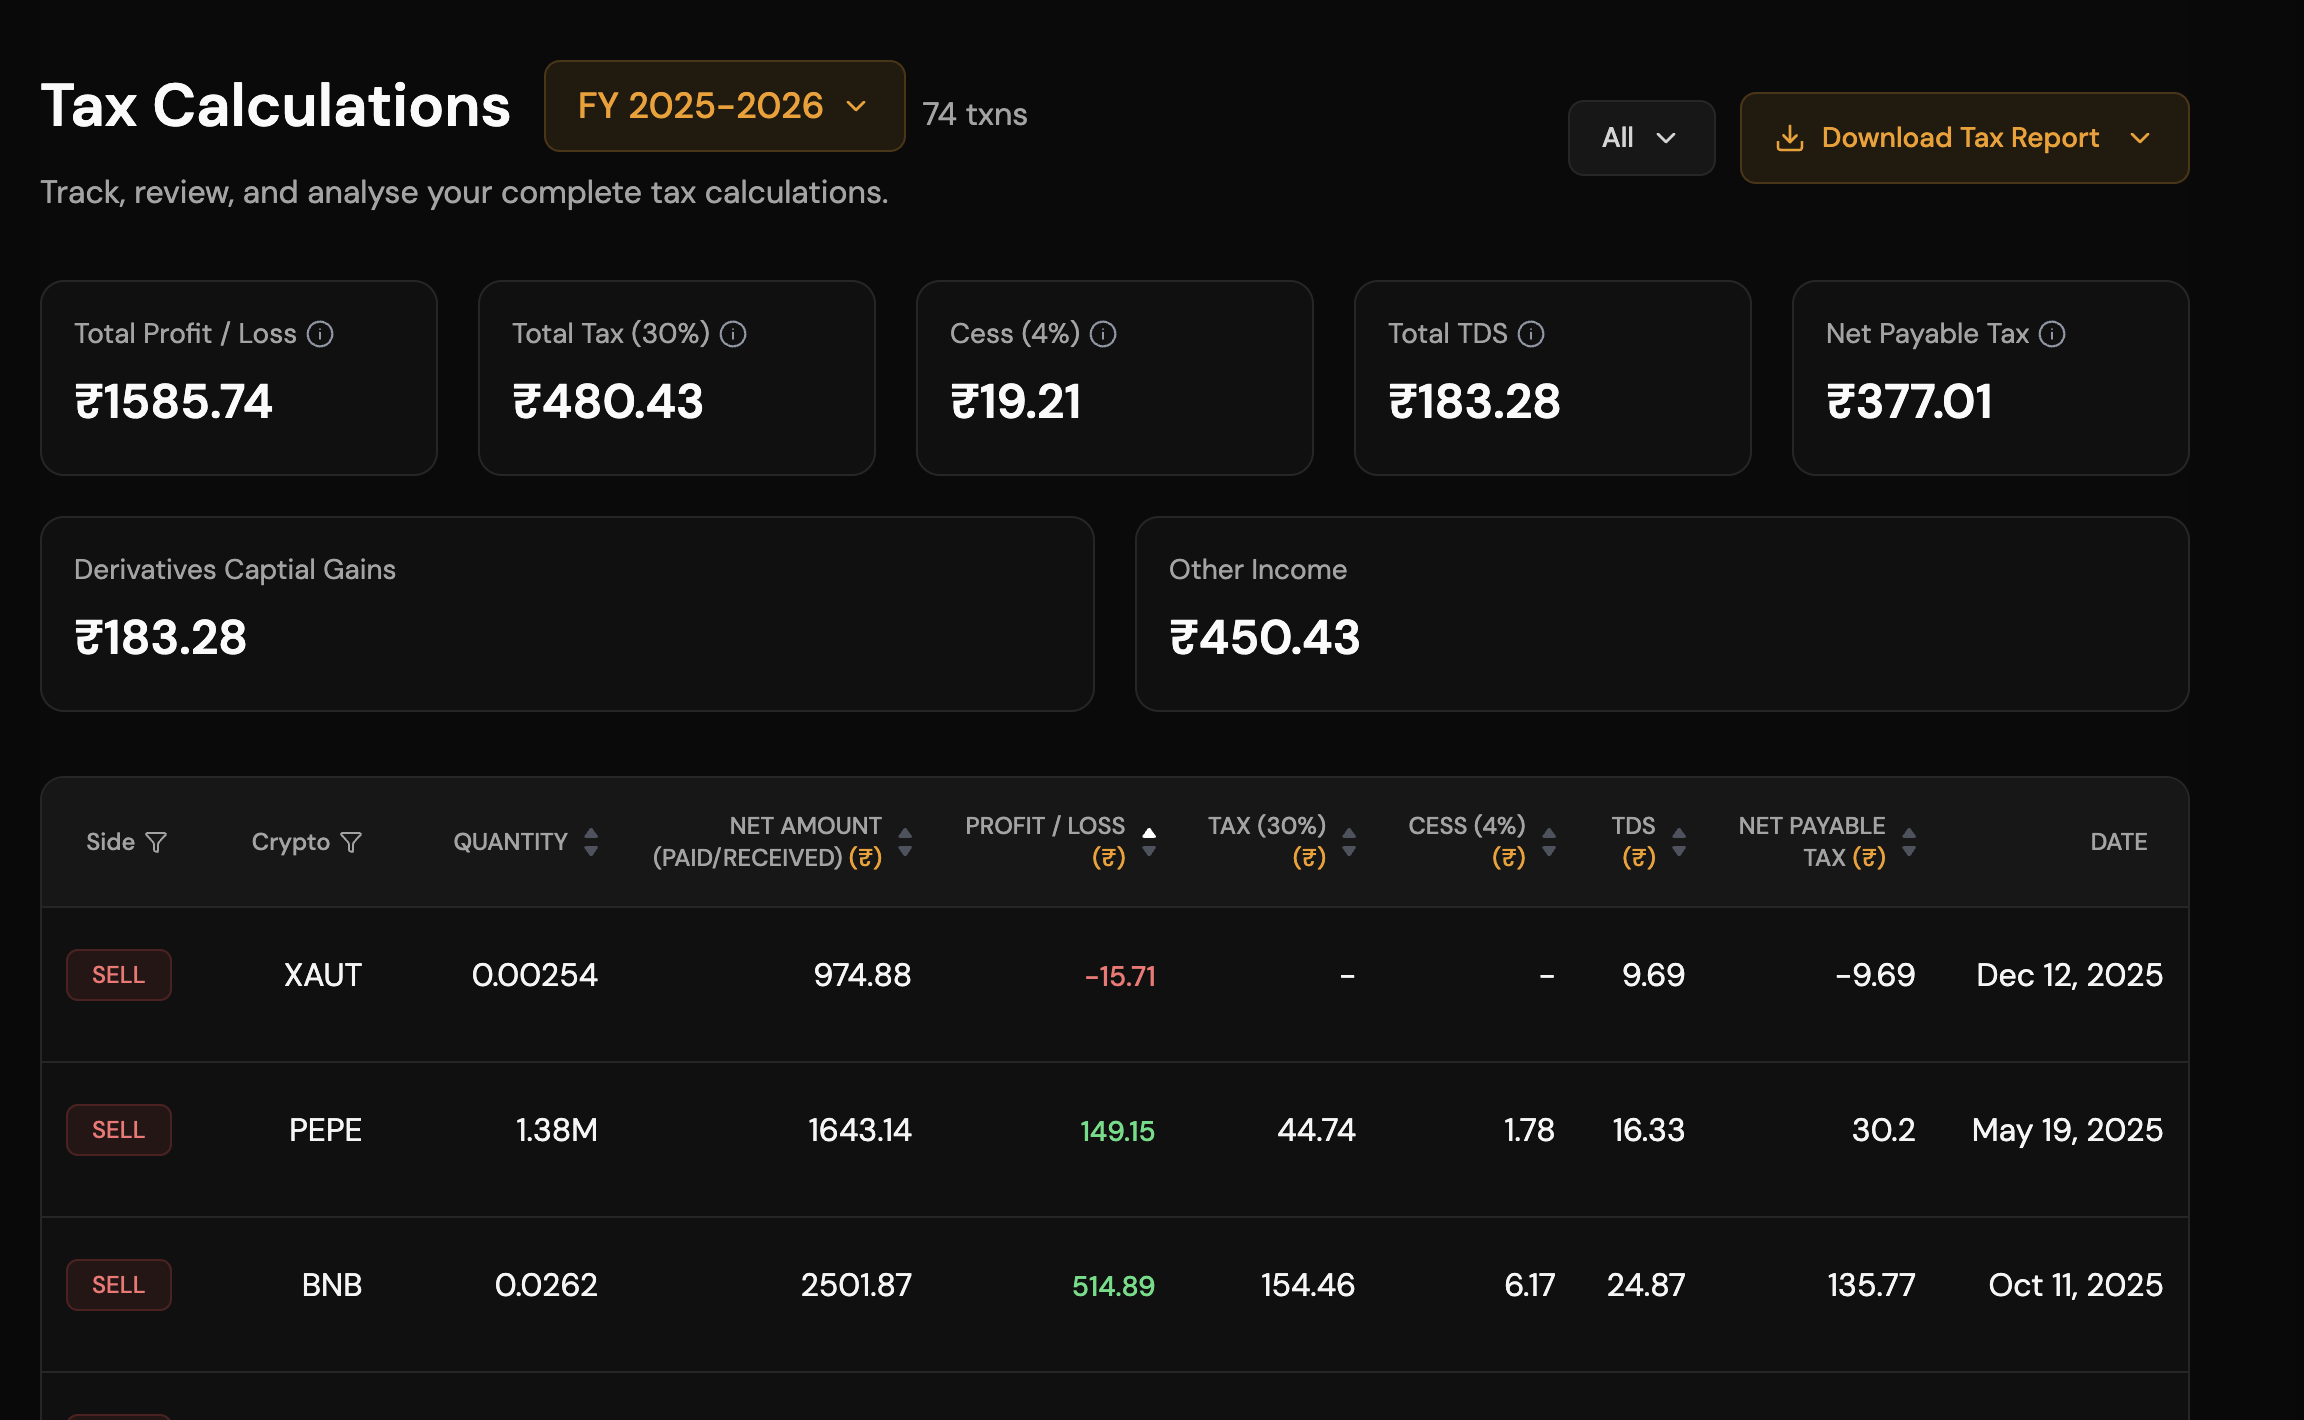This screenshot has width=2304, height=1420.
Task: Click the SELL badge in BNB row
Action: [119, 1285]
